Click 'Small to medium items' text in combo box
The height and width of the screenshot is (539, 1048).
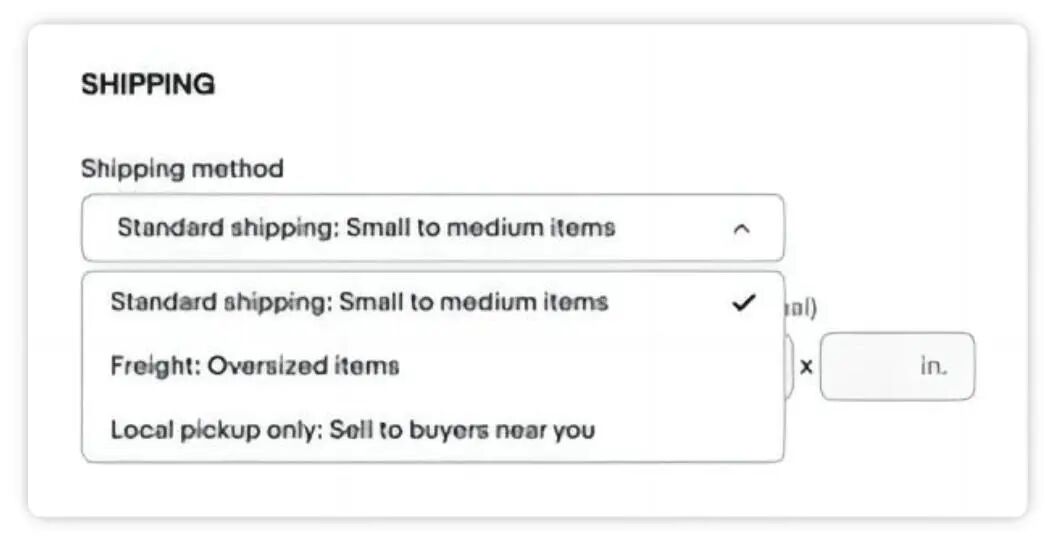point(480,228)
